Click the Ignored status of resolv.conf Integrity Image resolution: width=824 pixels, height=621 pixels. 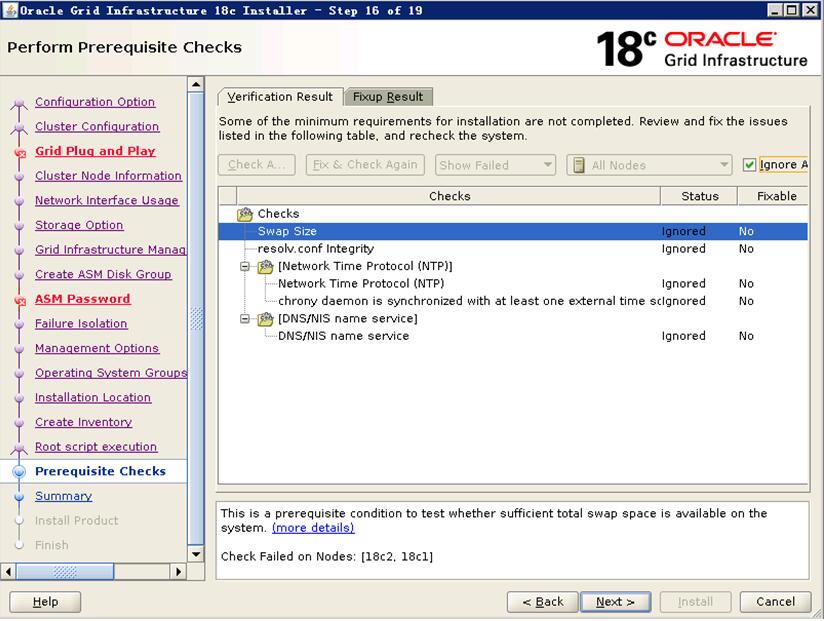click(683, 249)
